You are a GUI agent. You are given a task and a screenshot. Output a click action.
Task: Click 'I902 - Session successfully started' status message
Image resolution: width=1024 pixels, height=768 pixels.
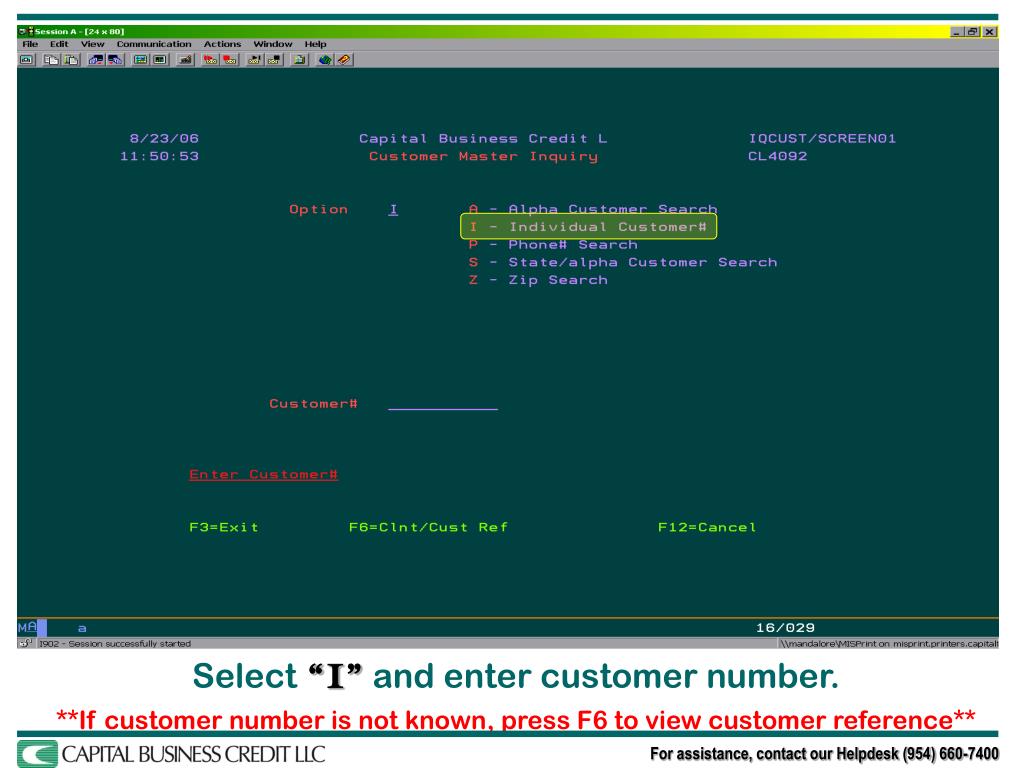pyautogui.click(x=115, y=643)
